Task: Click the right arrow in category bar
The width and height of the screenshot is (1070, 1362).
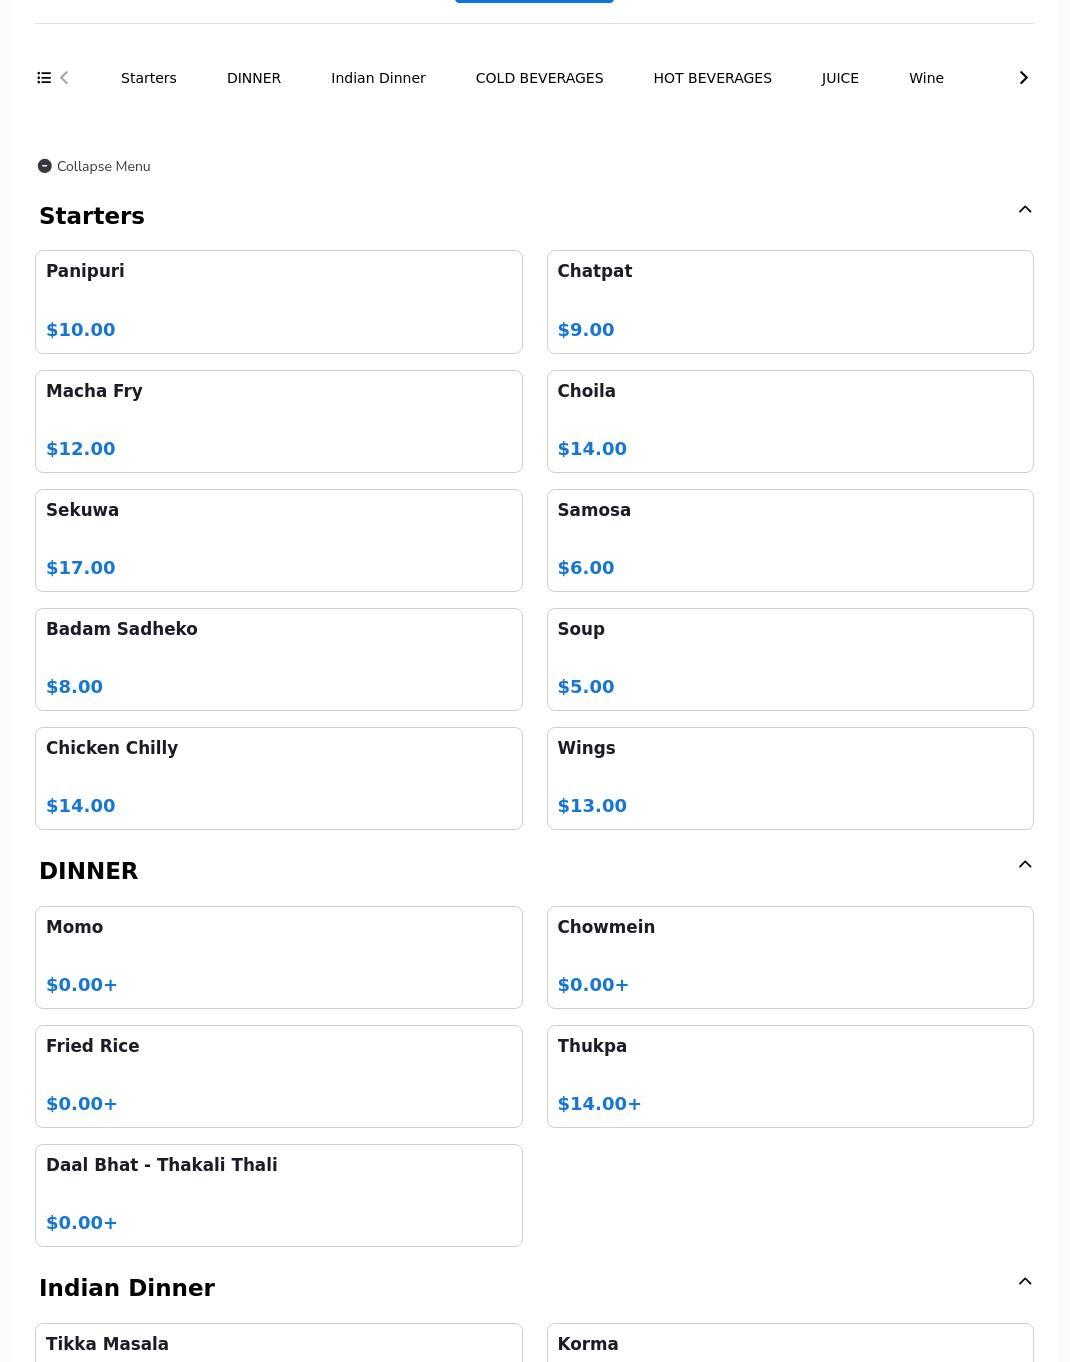Action: coord(1023,78)
